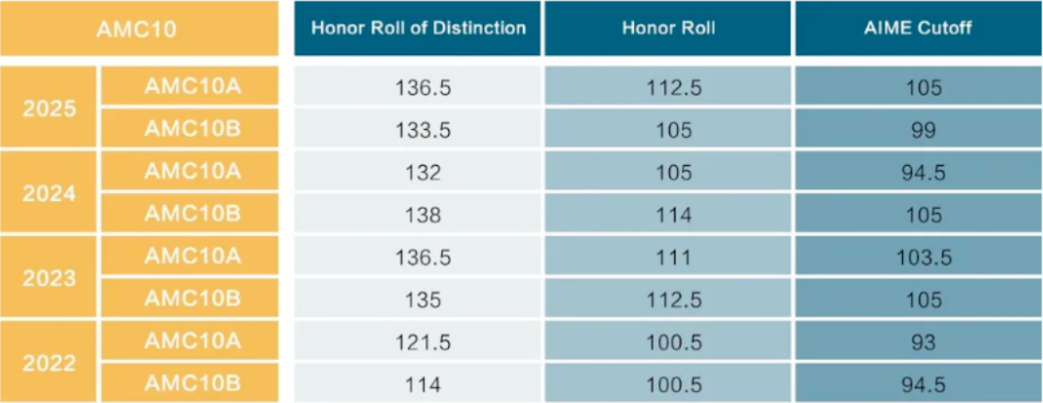Click the 2025 year cell
The height and width of the screenshot is (403, 1043).
point(49,108)
